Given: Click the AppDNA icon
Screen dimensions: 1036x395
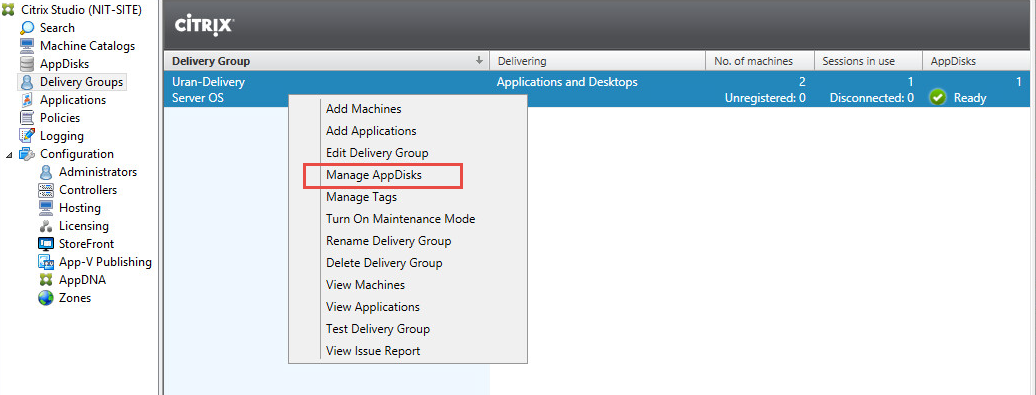Looking at the screenshot, I should tap(46, 279).
